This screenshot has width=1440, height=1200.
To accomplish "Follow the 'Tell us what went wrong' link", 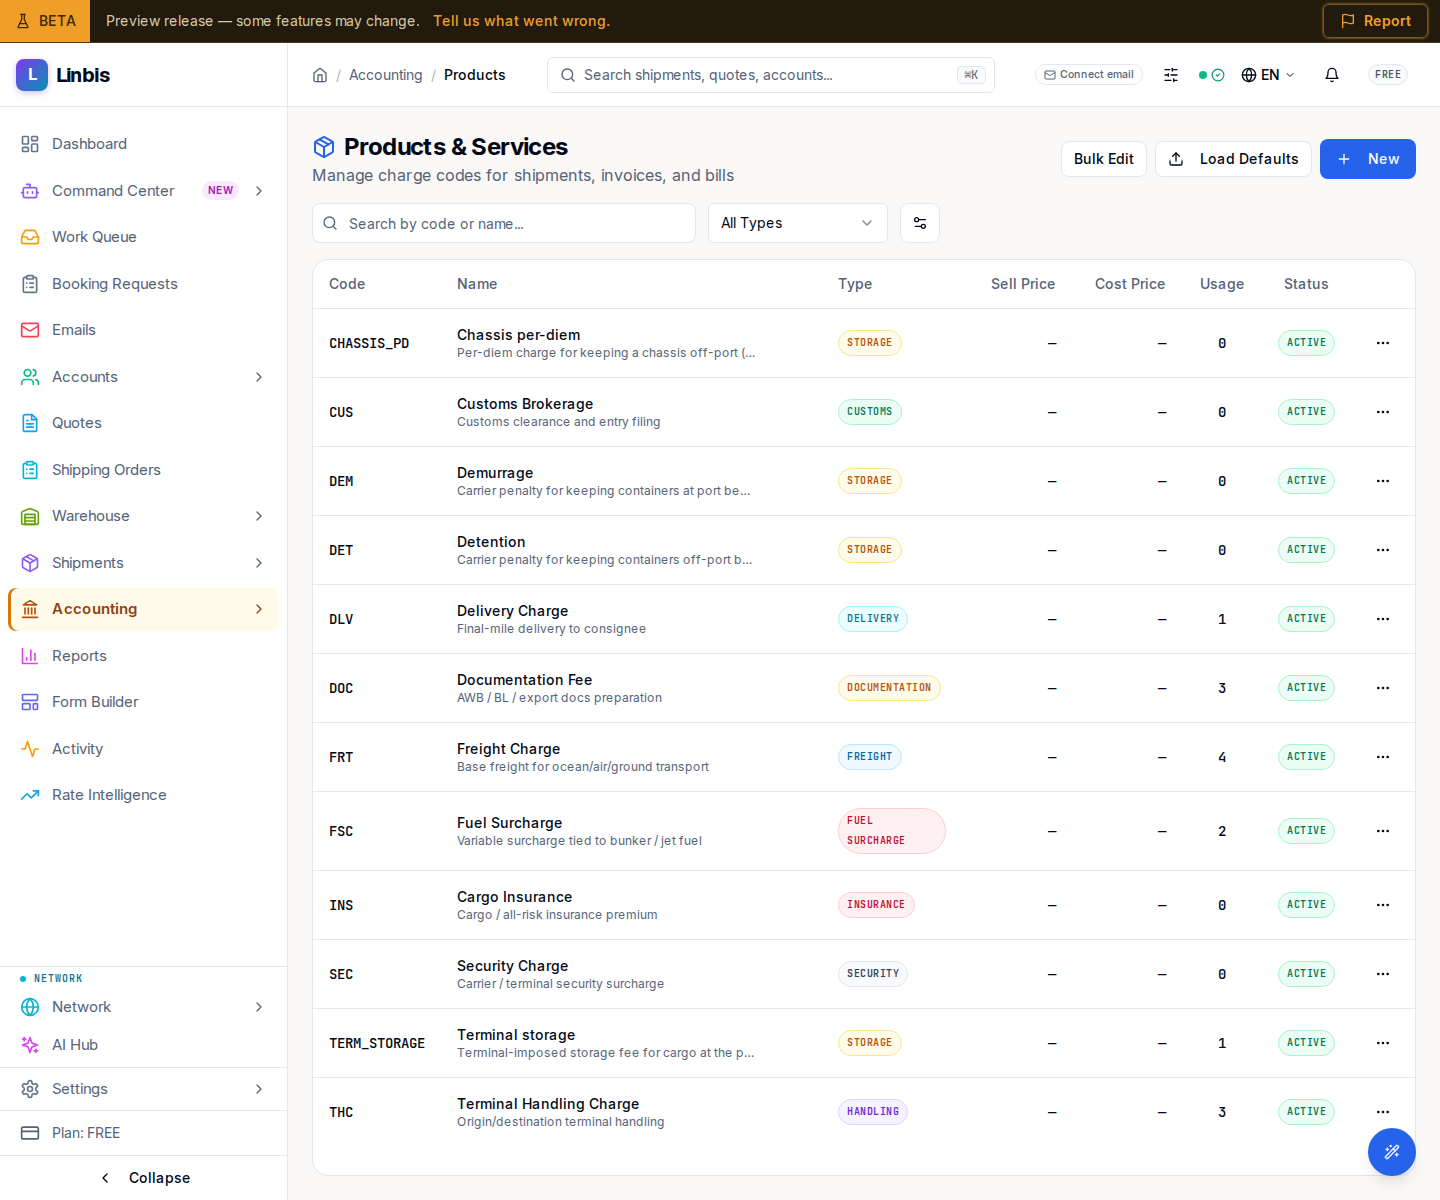I will [x=521, y=21].
